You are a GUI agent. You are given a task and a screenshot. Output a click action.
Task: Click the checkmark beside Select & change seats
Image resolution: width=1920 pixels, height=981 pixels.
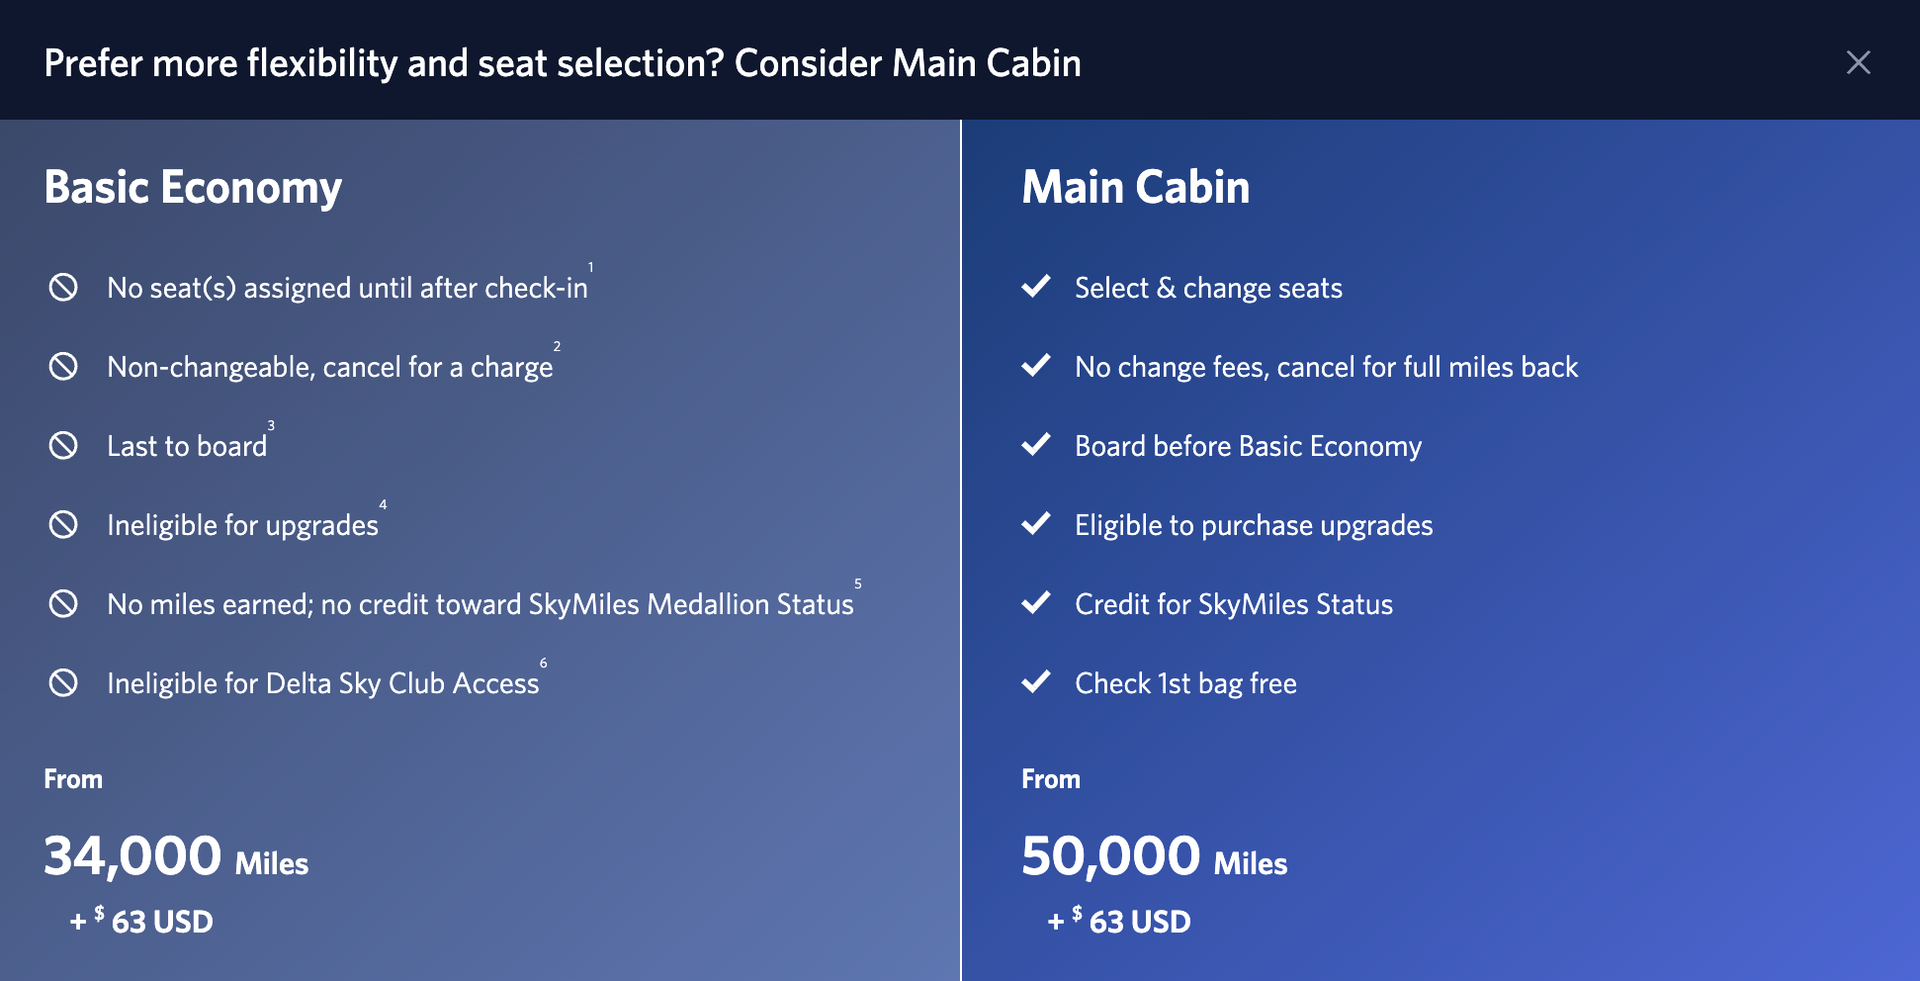[x=1038, y=287]
